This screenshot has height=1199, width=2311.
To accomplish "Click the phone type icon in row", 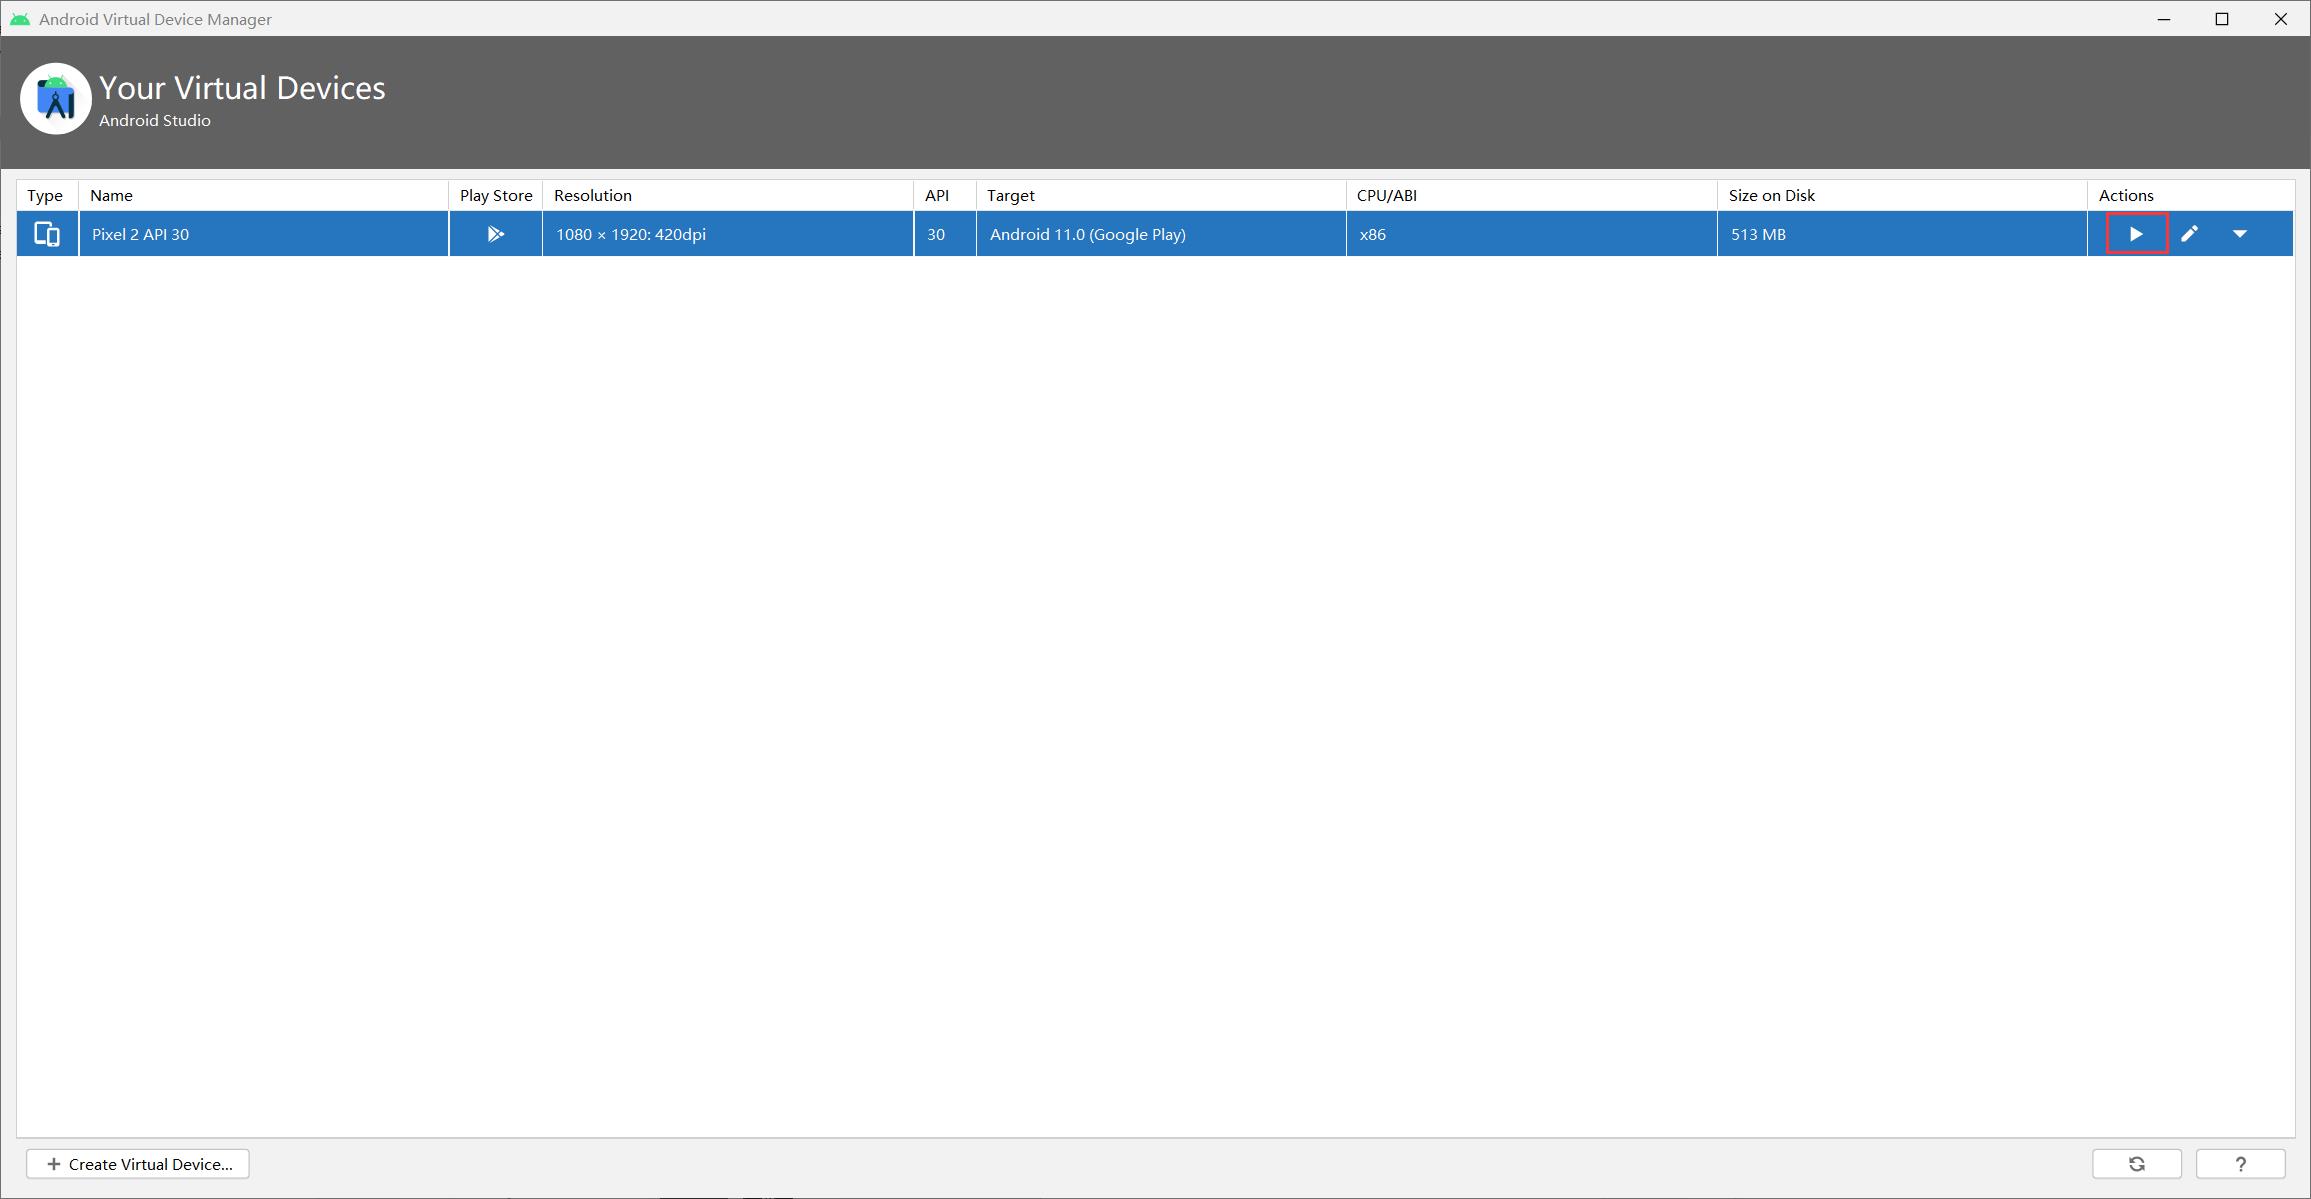I will click(x=47, y=234).
